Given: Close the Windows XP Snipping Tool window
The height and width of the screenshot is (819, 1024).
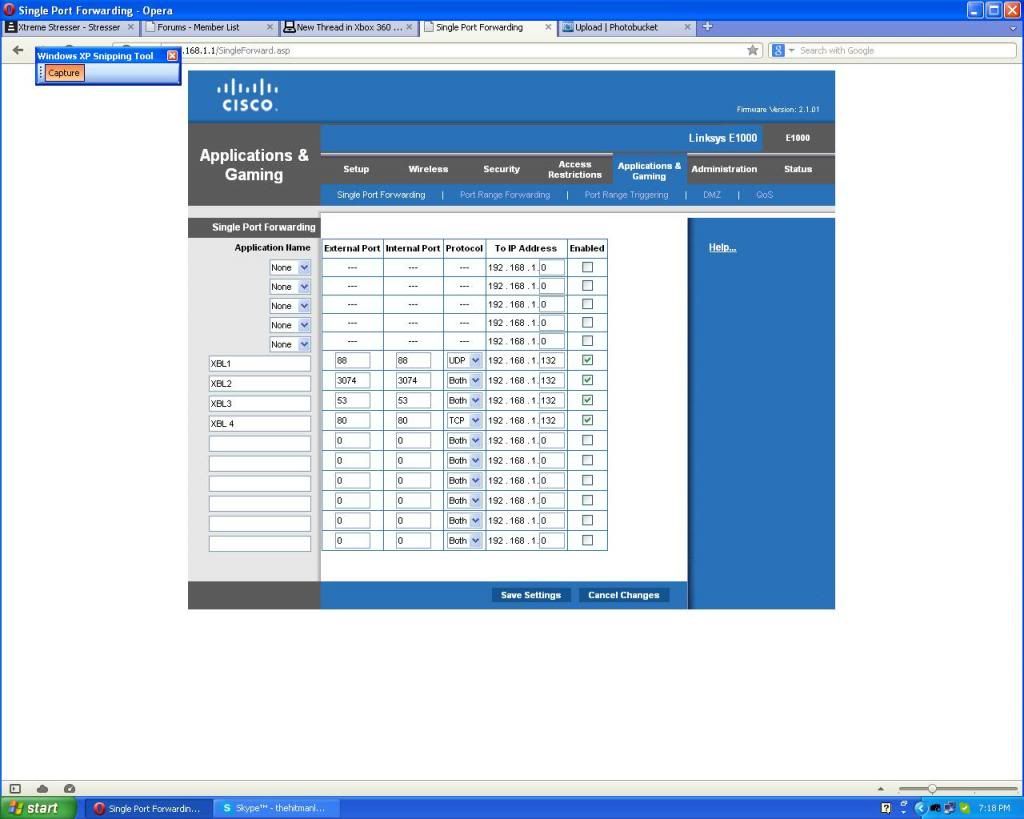Looking at the screenshot, I should [x=172, y=56].
